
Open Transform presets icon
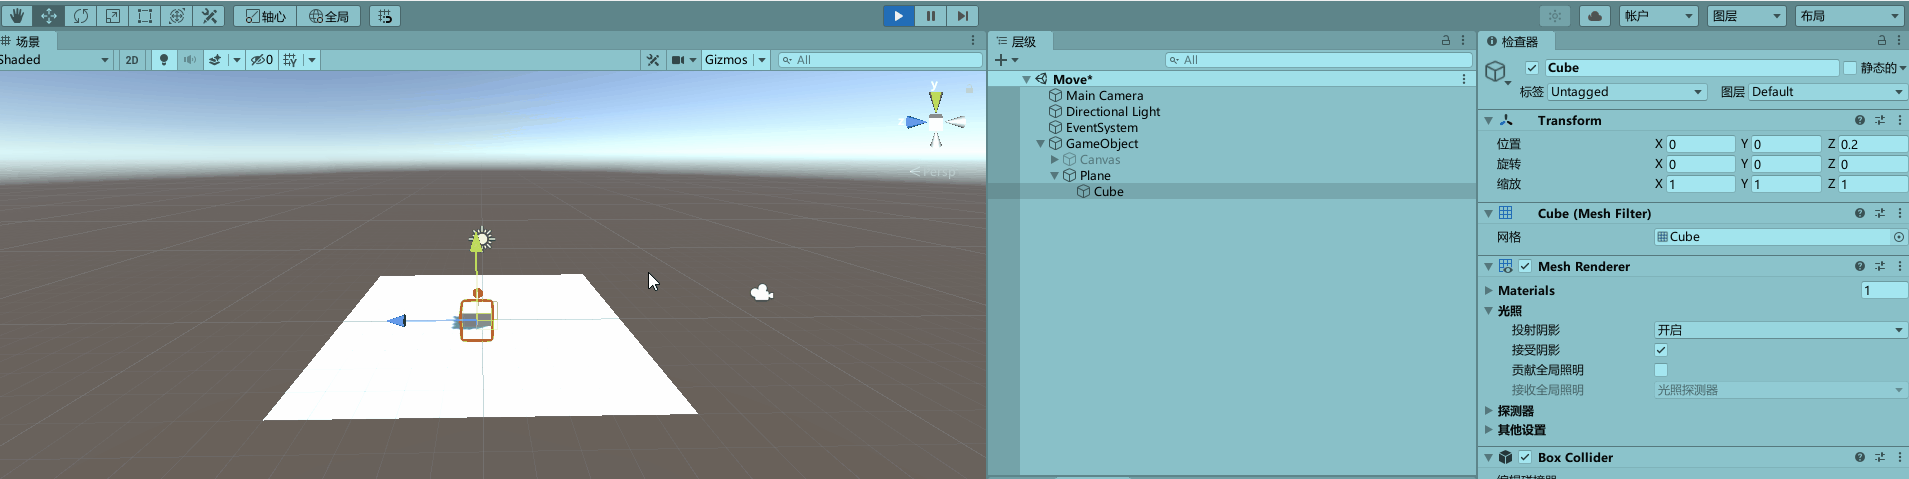click(x=1880, y=120)
